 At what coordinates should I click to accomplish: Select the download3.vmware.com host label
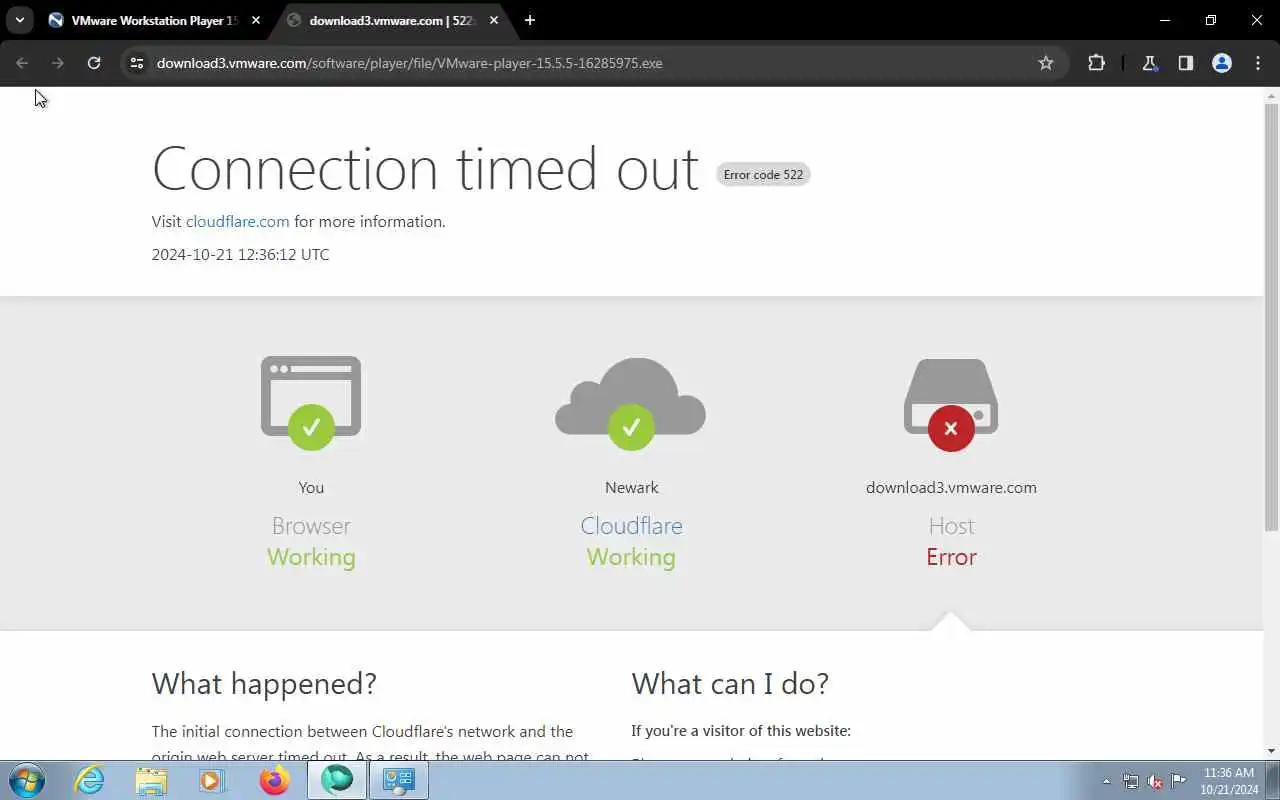(951, 488)
